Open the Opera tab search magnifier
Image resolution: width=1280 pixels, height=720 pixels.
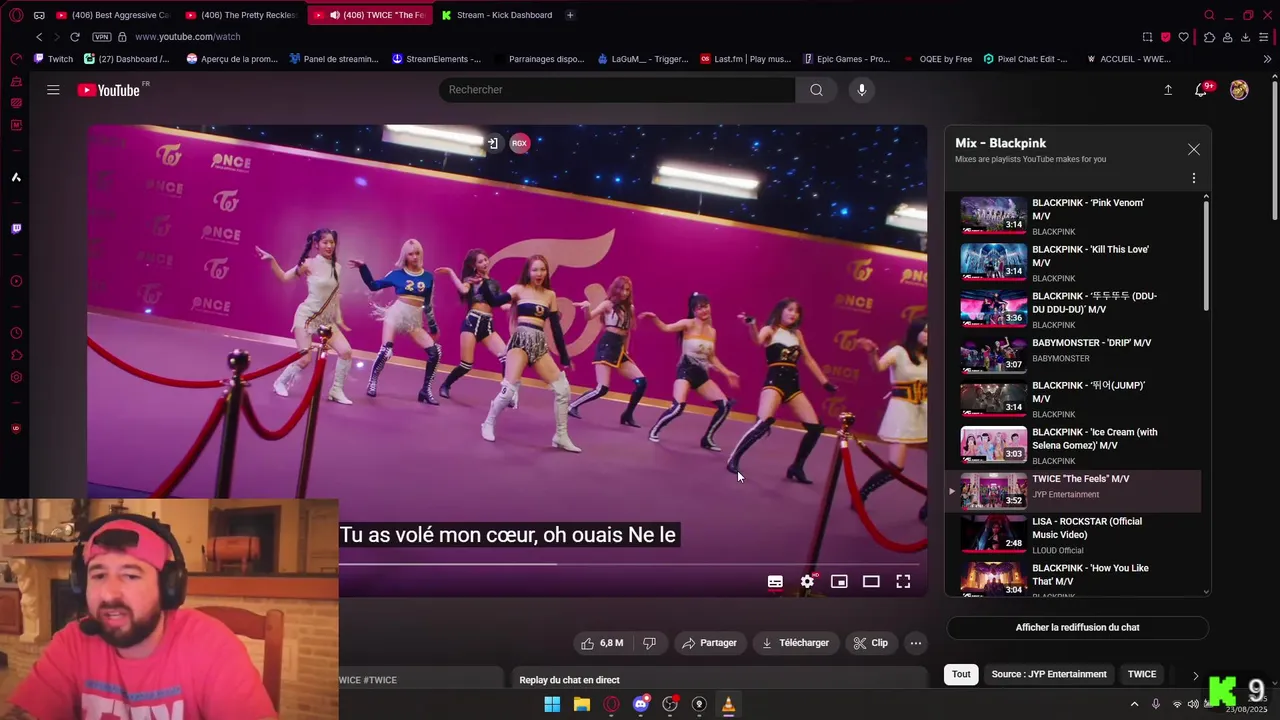1209,15
